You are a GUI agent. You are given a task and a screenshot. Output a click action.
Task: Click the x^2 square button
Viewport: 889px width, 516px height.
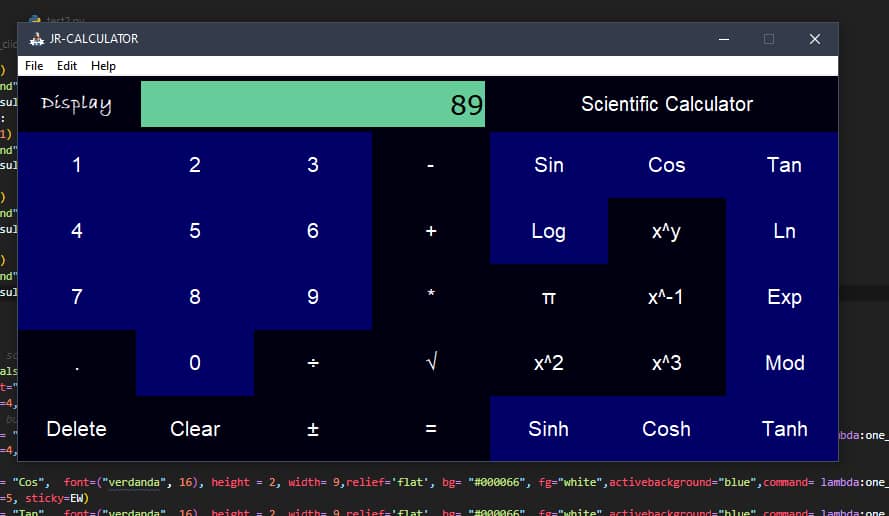[549, 362]
